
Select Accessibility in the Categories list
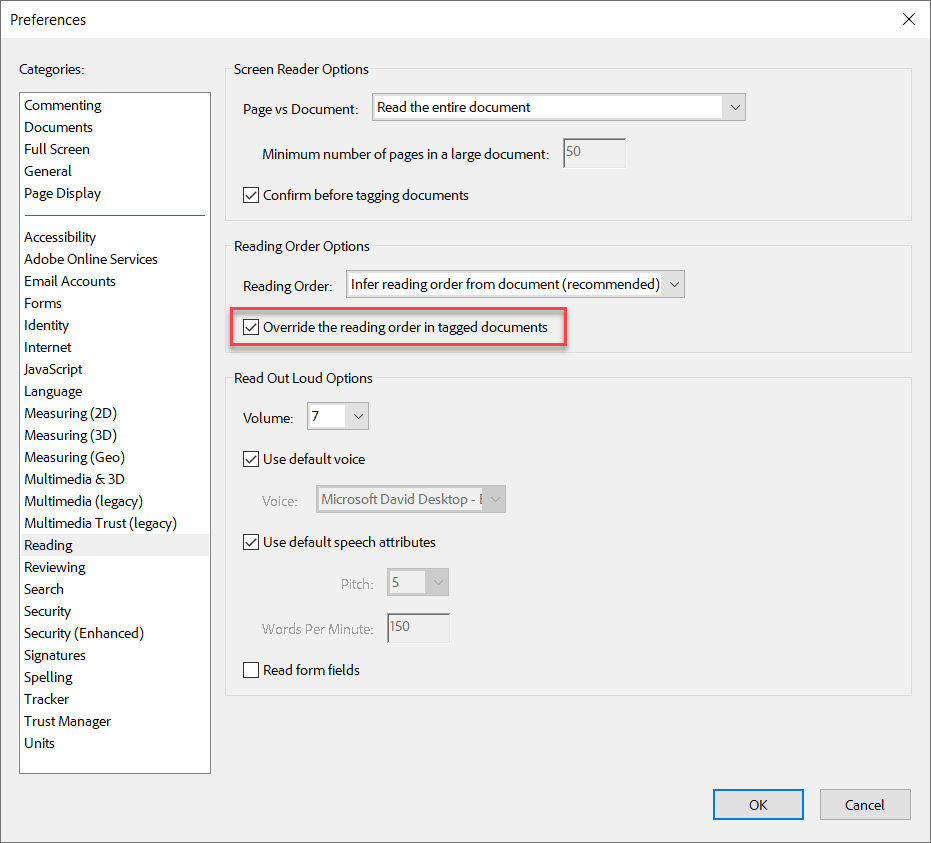(x=60, y=237)
